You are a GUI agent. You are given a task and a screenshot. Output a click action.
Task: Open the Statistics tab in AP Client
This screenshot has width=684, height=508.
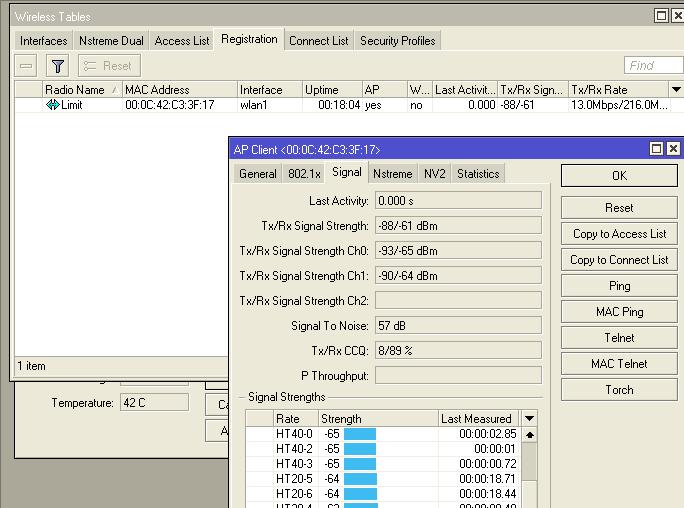click(x=478, y=174)
